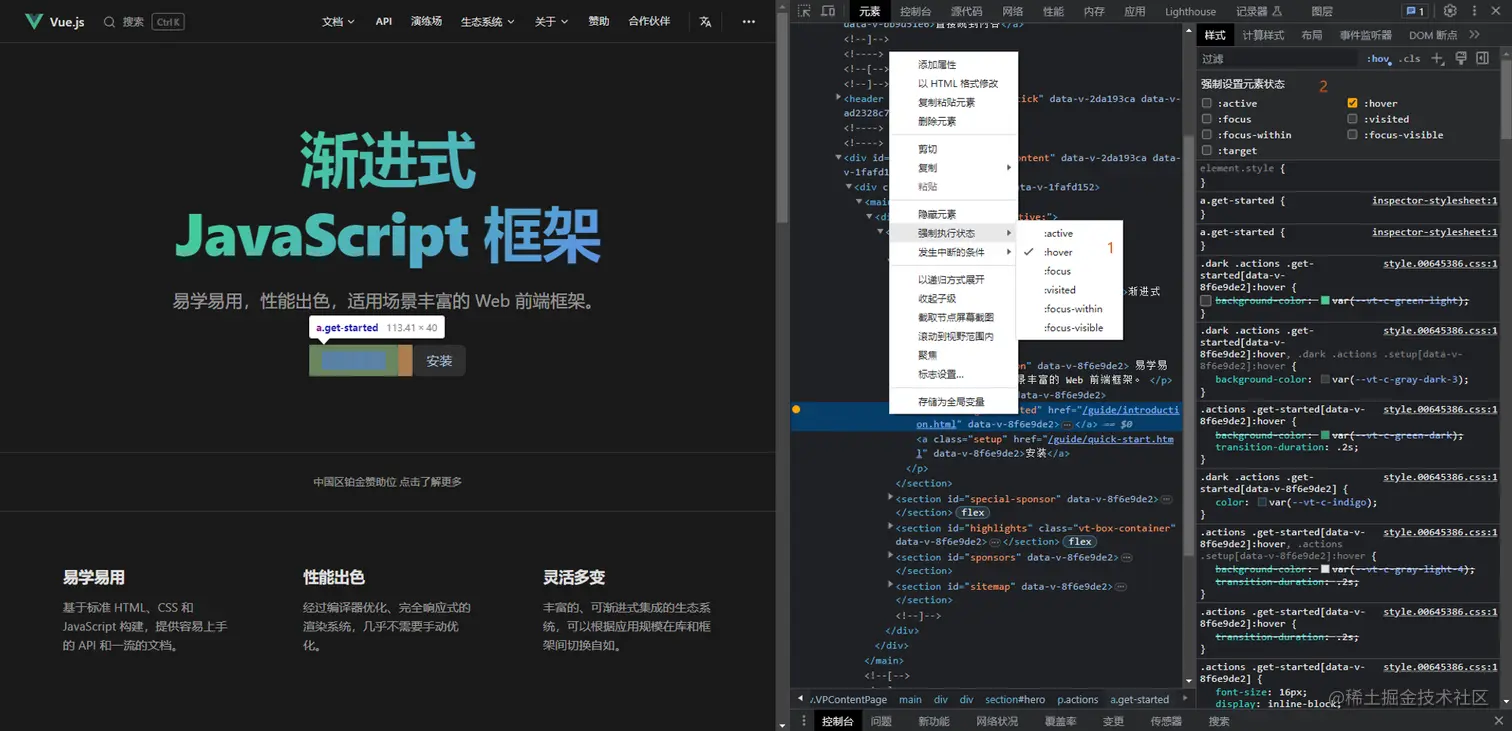The width and height of the screenshot is (1512, 731).
Task: Click the Vue.js logo icon
Action: click(34, 21)
